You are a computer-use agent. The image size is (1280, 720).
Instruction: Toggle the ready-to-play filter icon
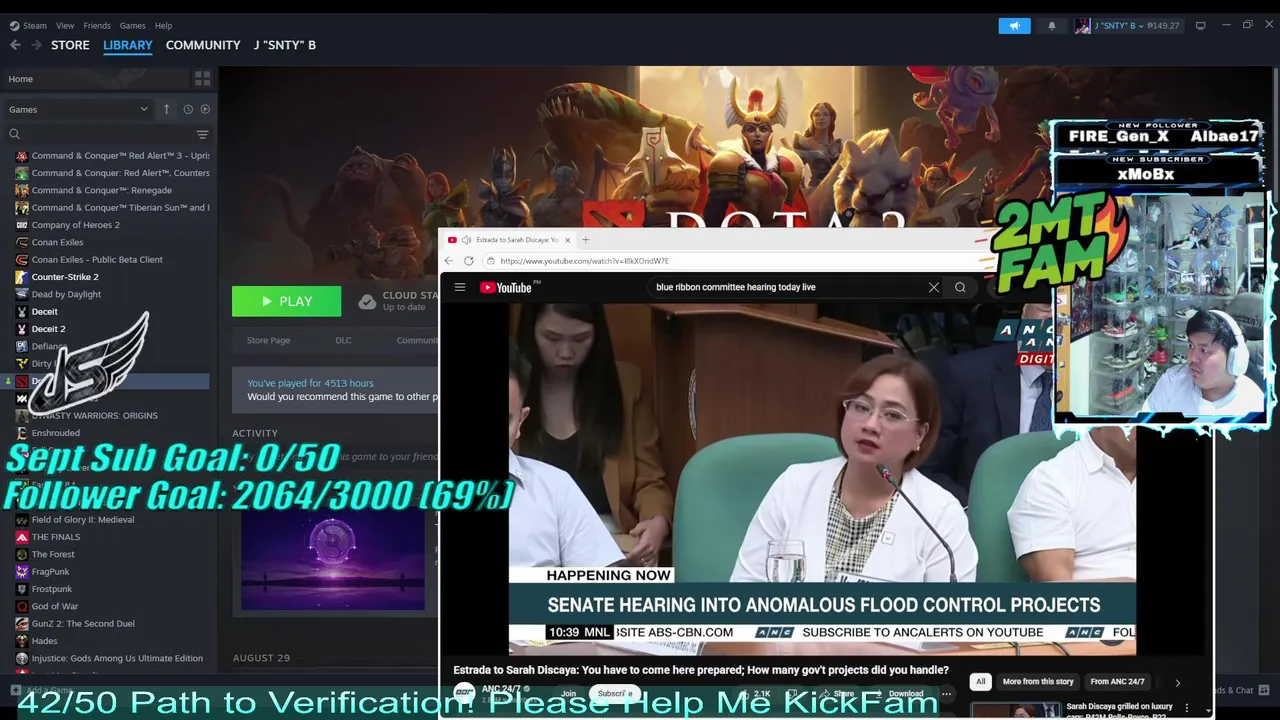pos(205,109)
